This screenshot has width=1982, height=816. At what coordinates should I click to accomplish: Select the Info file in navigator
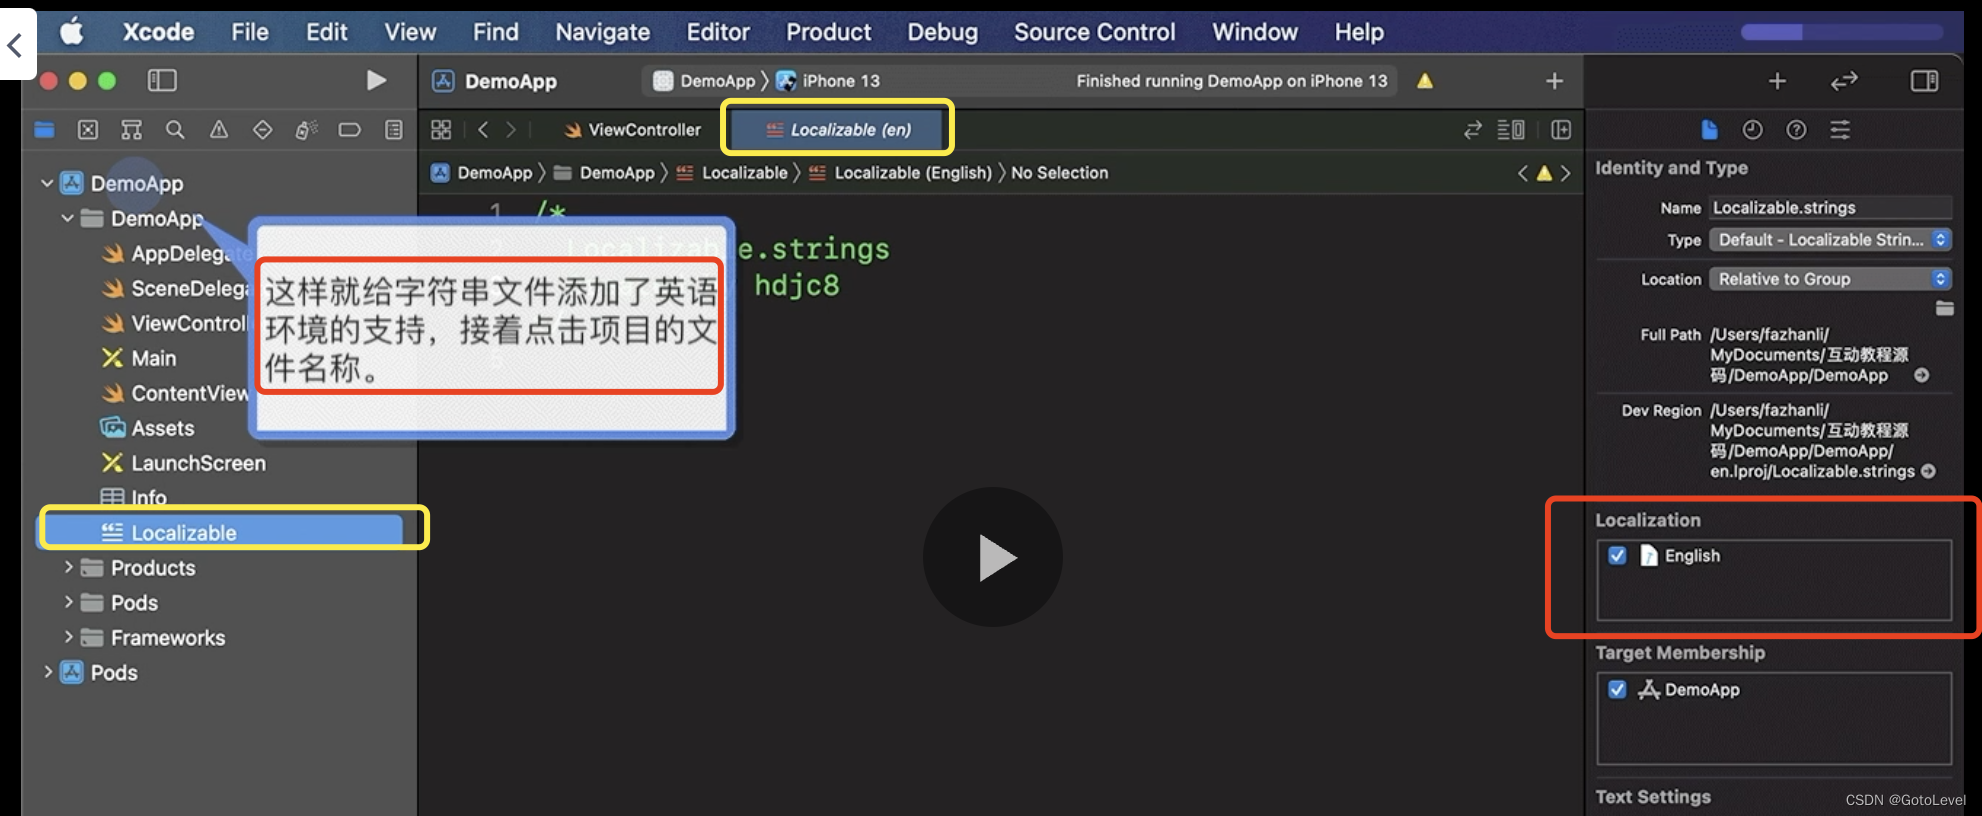coord(133,498)
